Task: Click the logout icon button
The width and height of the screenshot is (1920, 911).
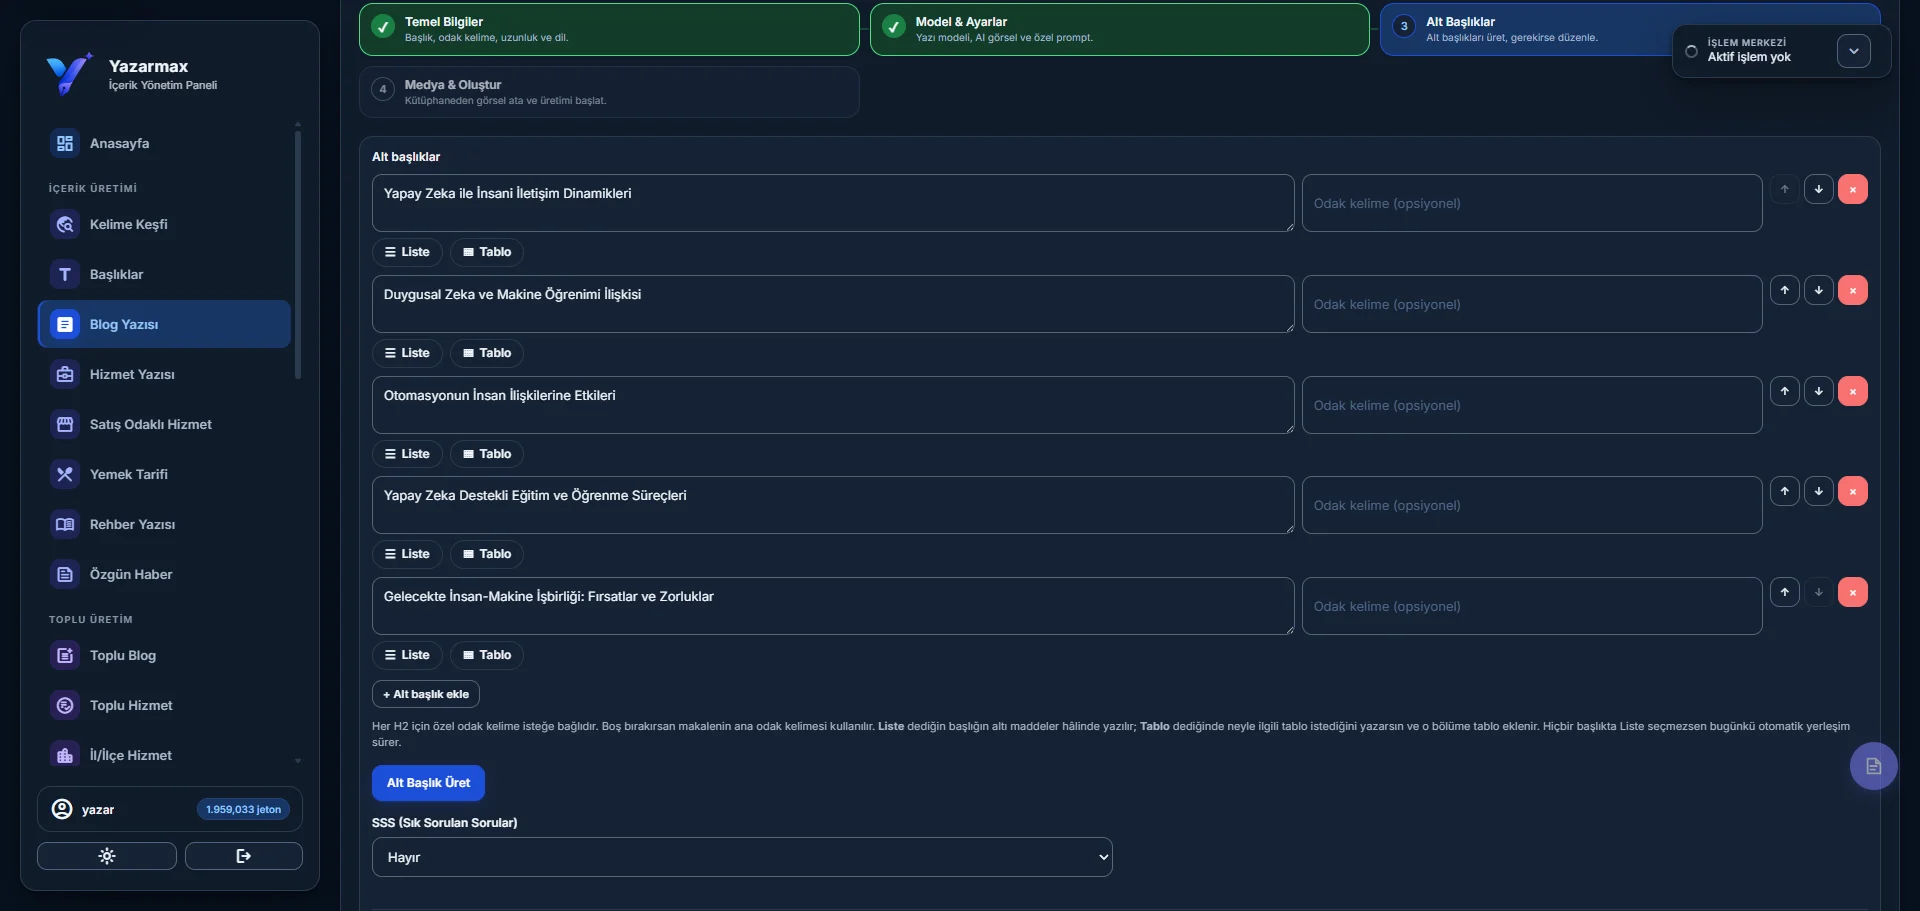Action: click(x=244, y=856)
